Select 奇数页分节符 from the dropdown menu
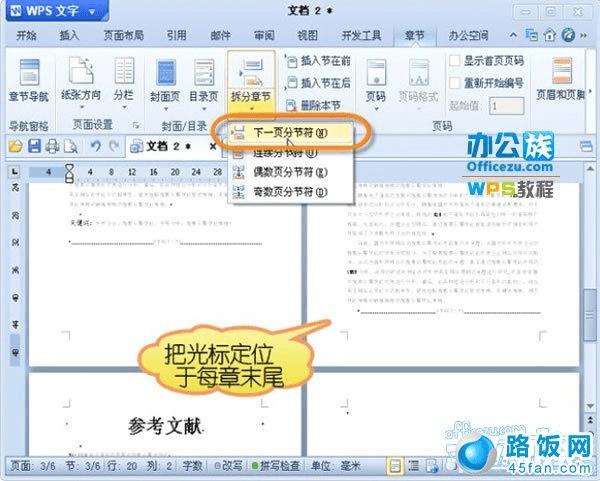The height and width of the screenshot is (481, 600). 290,192
